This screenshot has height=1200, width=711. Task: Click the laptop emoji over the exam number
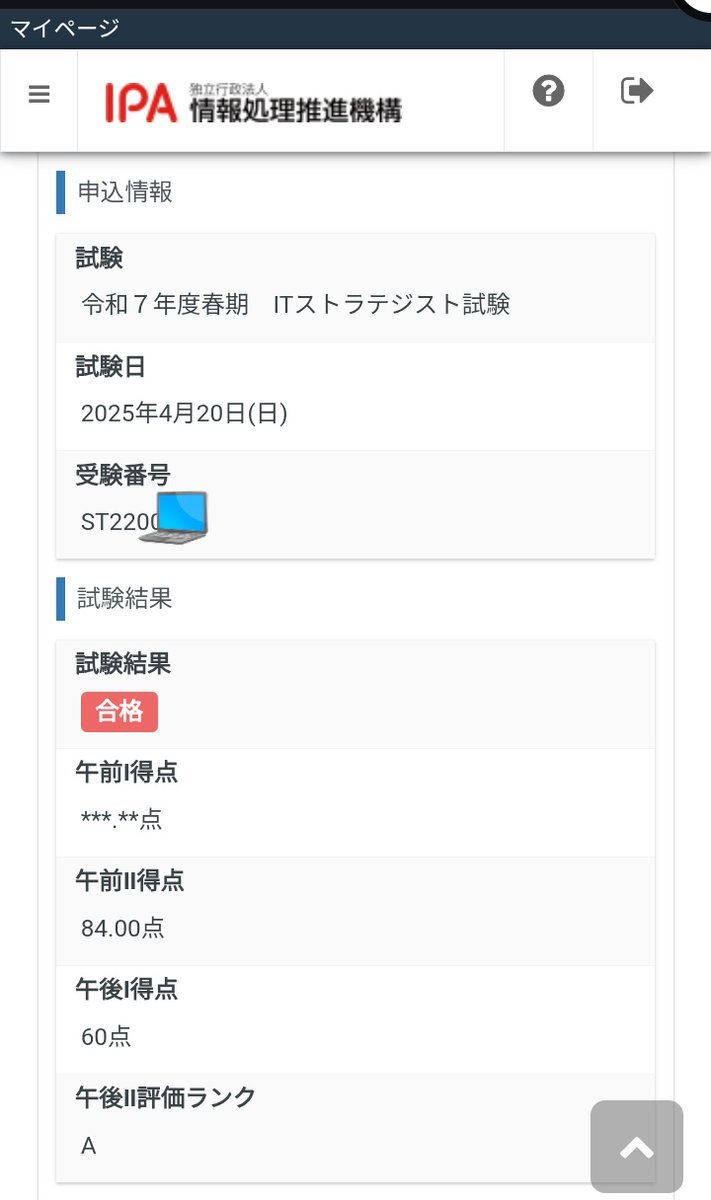click(x=173, y=517)
